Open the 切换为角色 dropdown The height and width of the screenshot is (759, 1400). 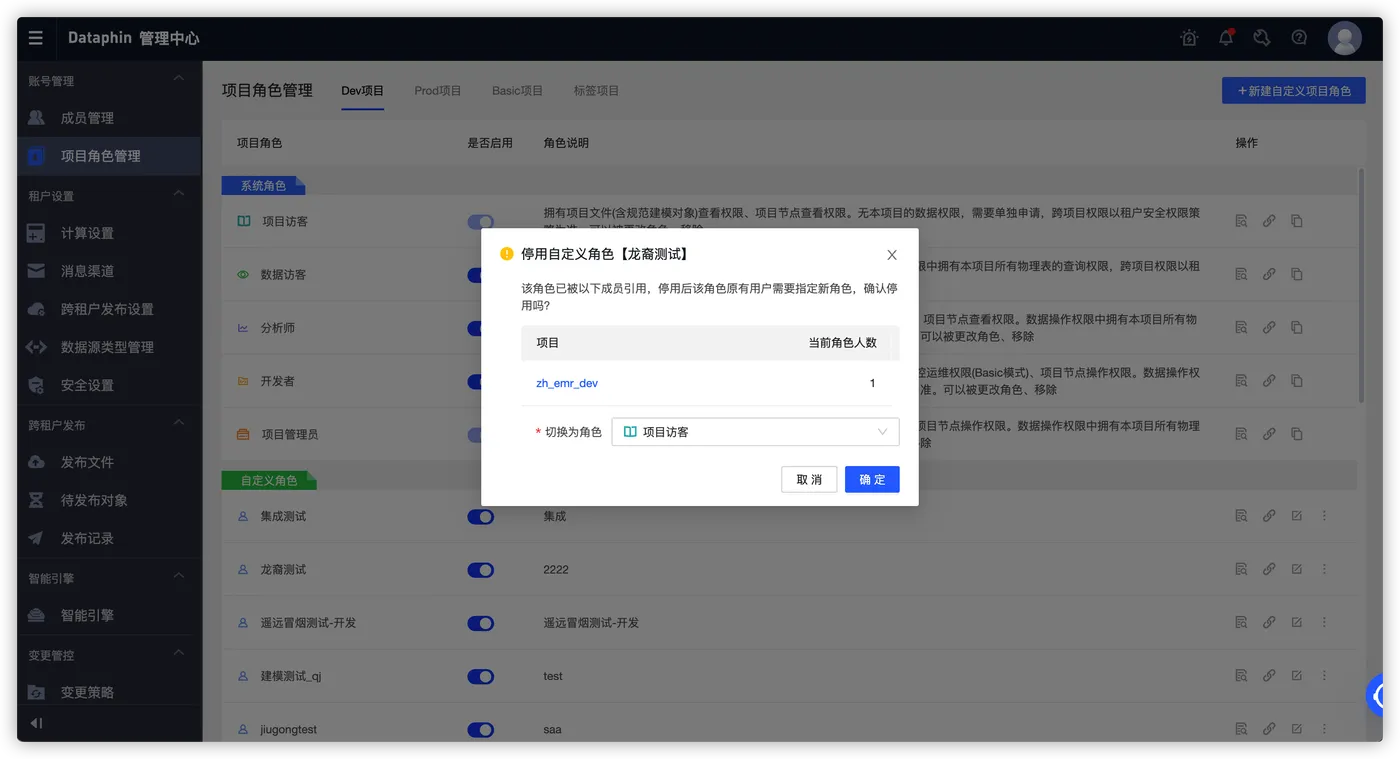(x=755, y=432)
